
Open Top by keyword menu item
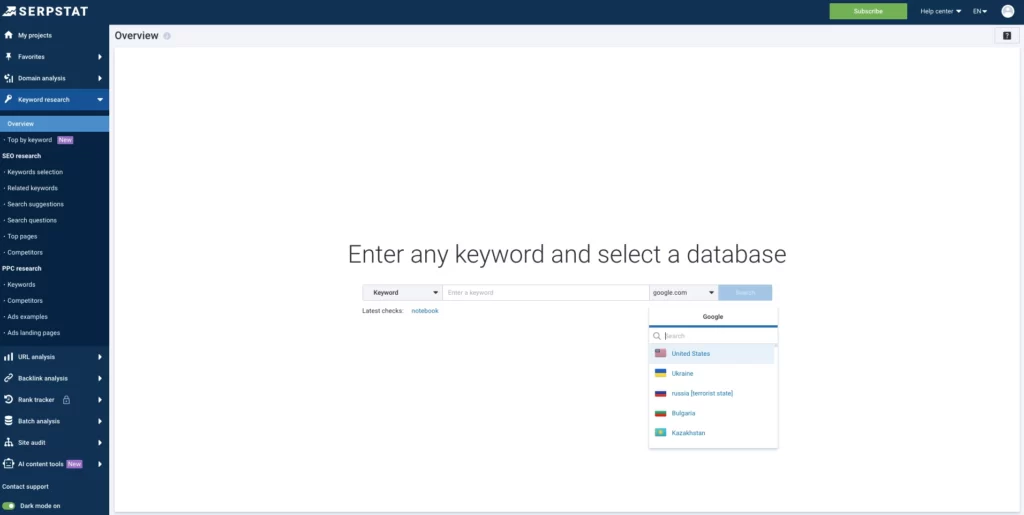pos(29,140)
